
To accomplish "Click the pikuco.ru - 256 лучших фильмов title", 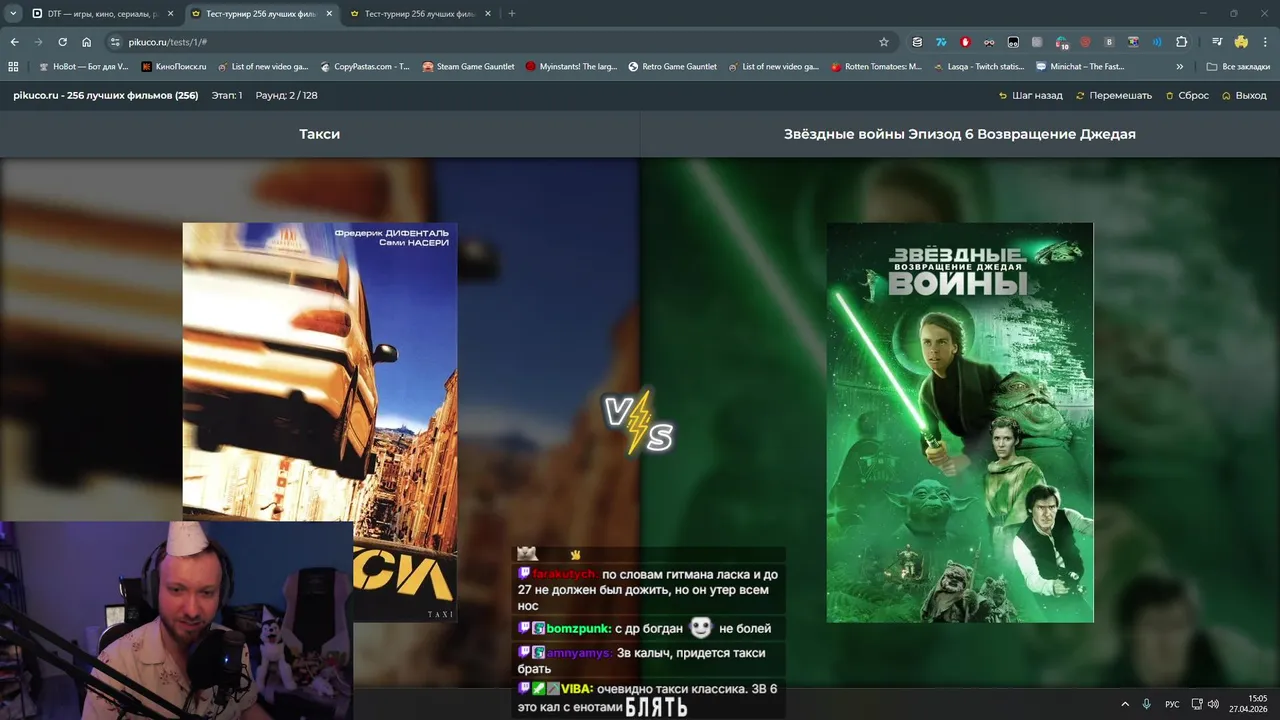I will click(x=106, y=96).
